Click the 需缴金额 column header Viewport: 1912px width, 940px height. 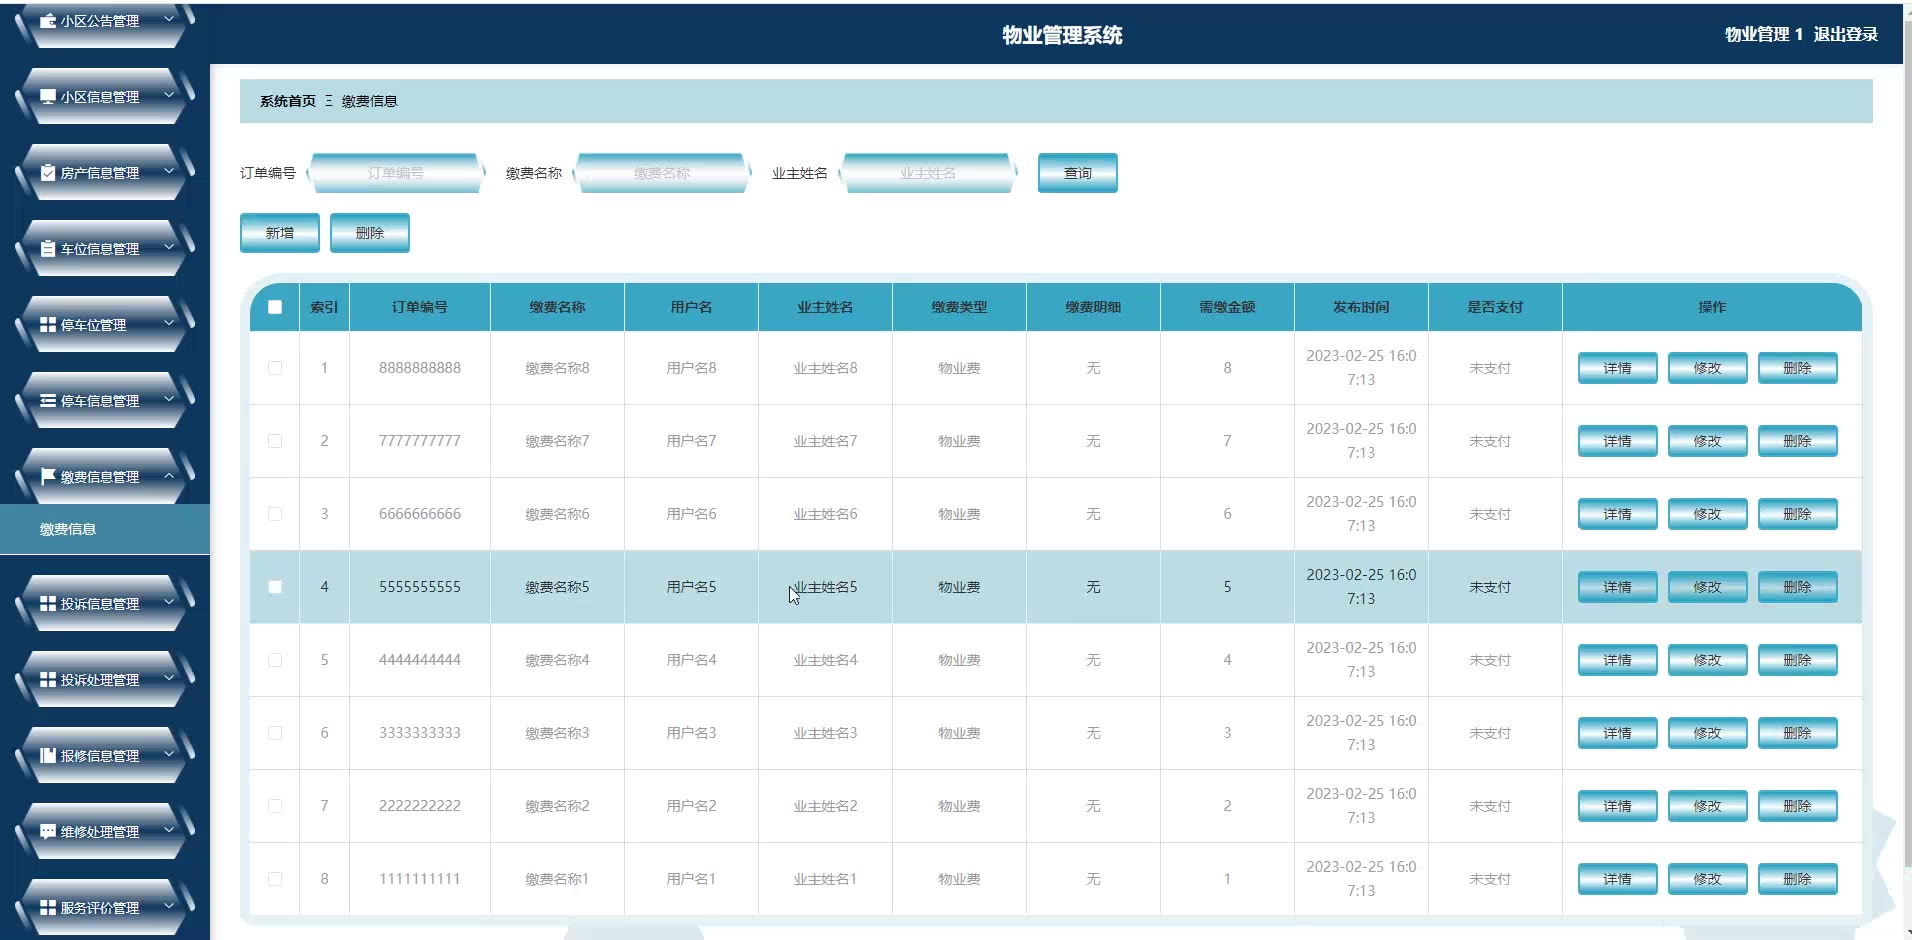pyautogui.click(x=1227, y=307)
